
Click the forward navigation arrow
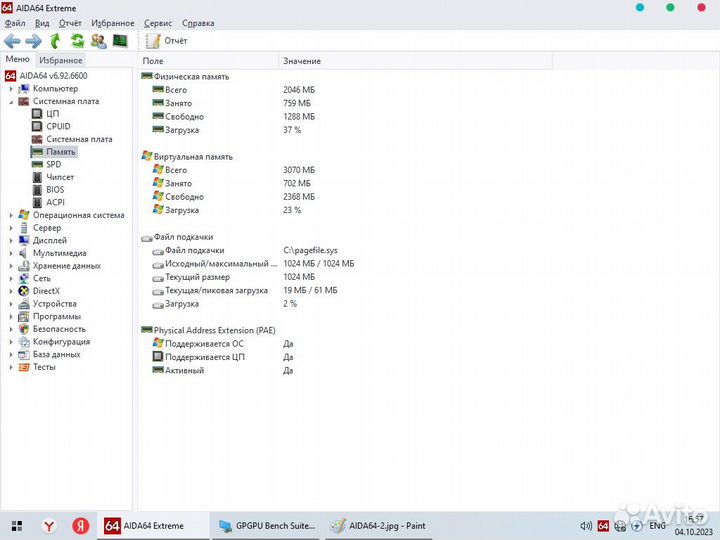click(33, 41)
